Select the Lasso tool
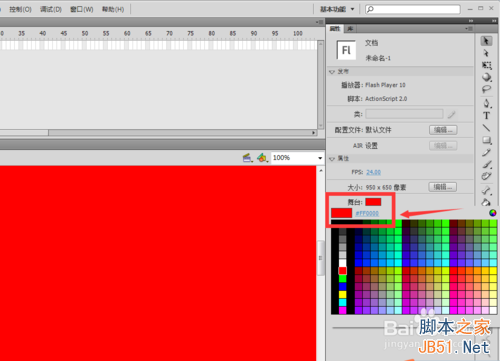 (487, 89)
